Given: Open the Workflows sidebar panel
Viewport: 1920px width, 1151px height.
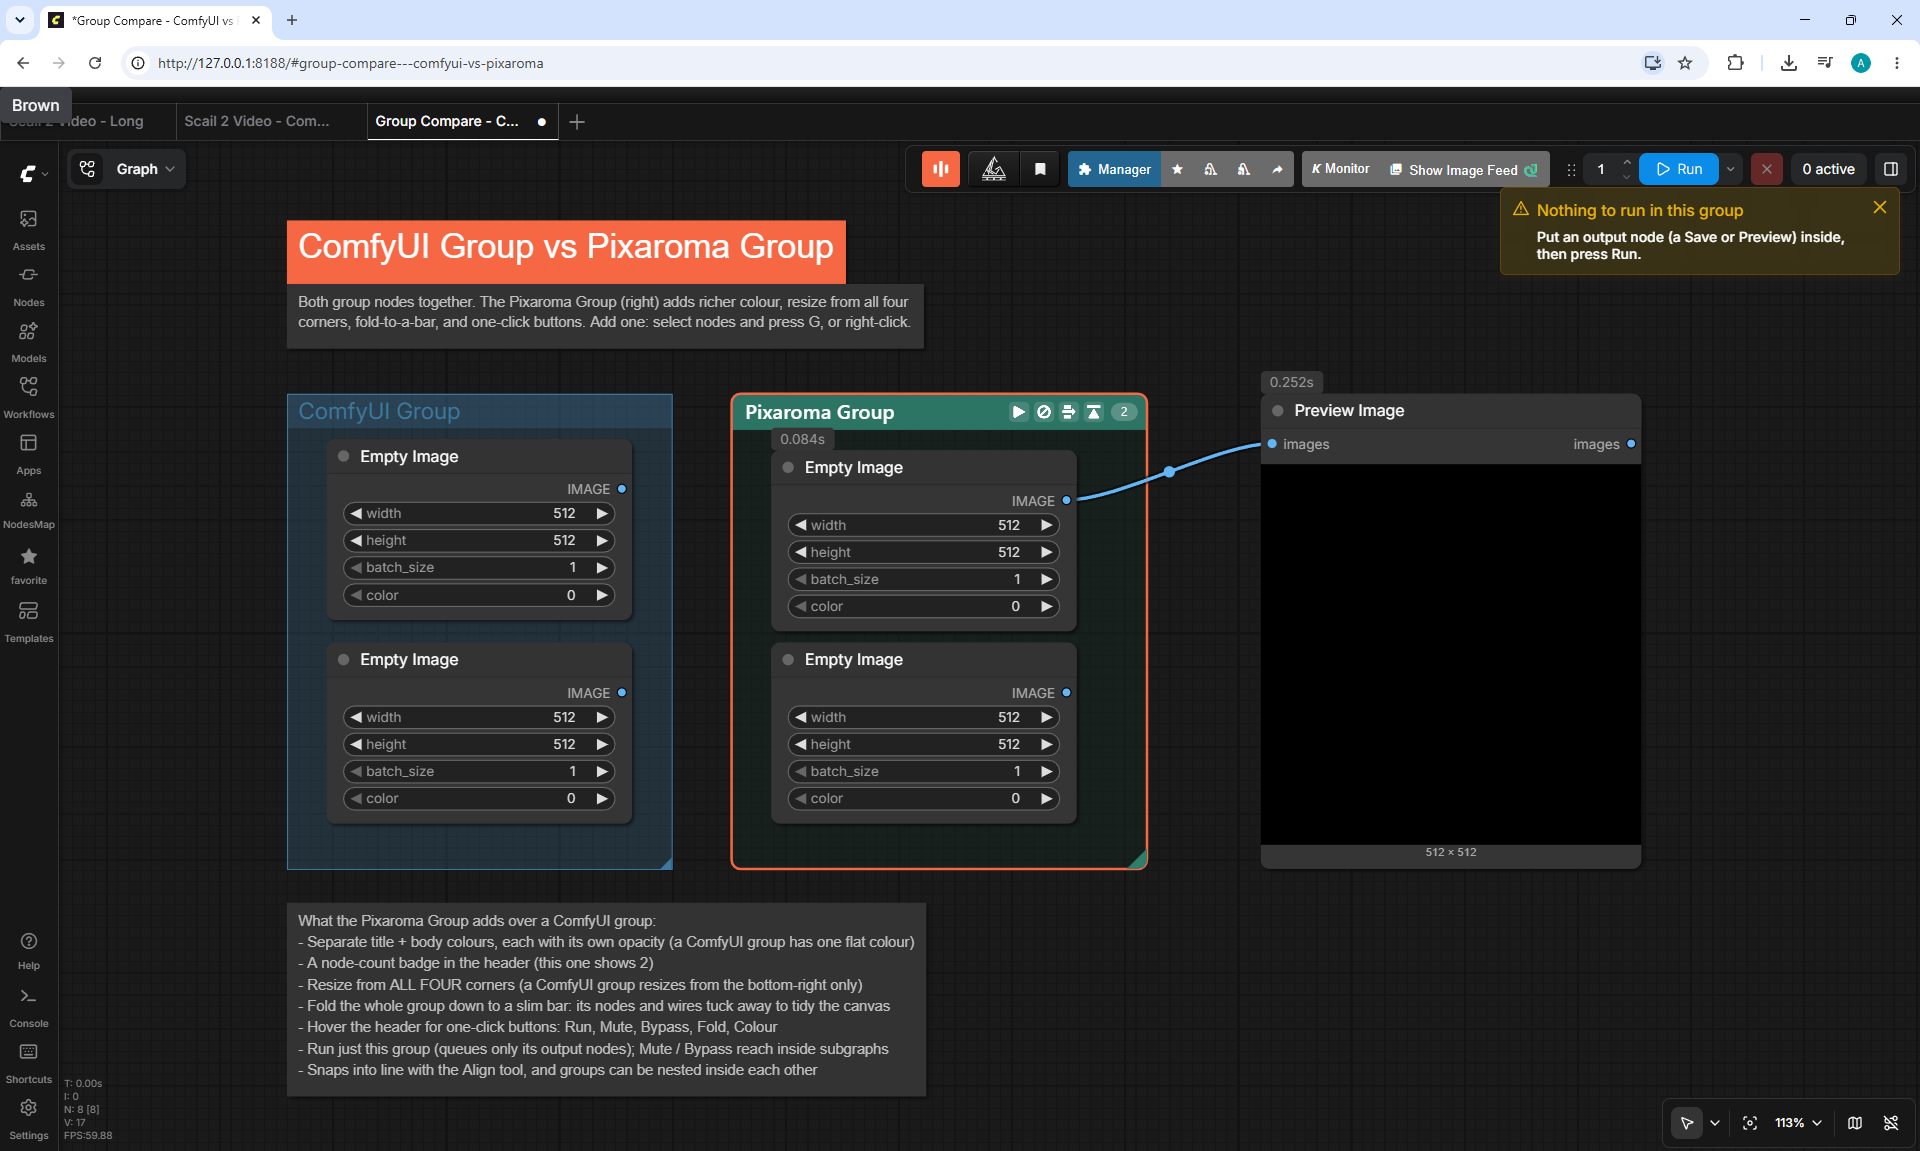Looking at the screenshot, I should point(29,398).
